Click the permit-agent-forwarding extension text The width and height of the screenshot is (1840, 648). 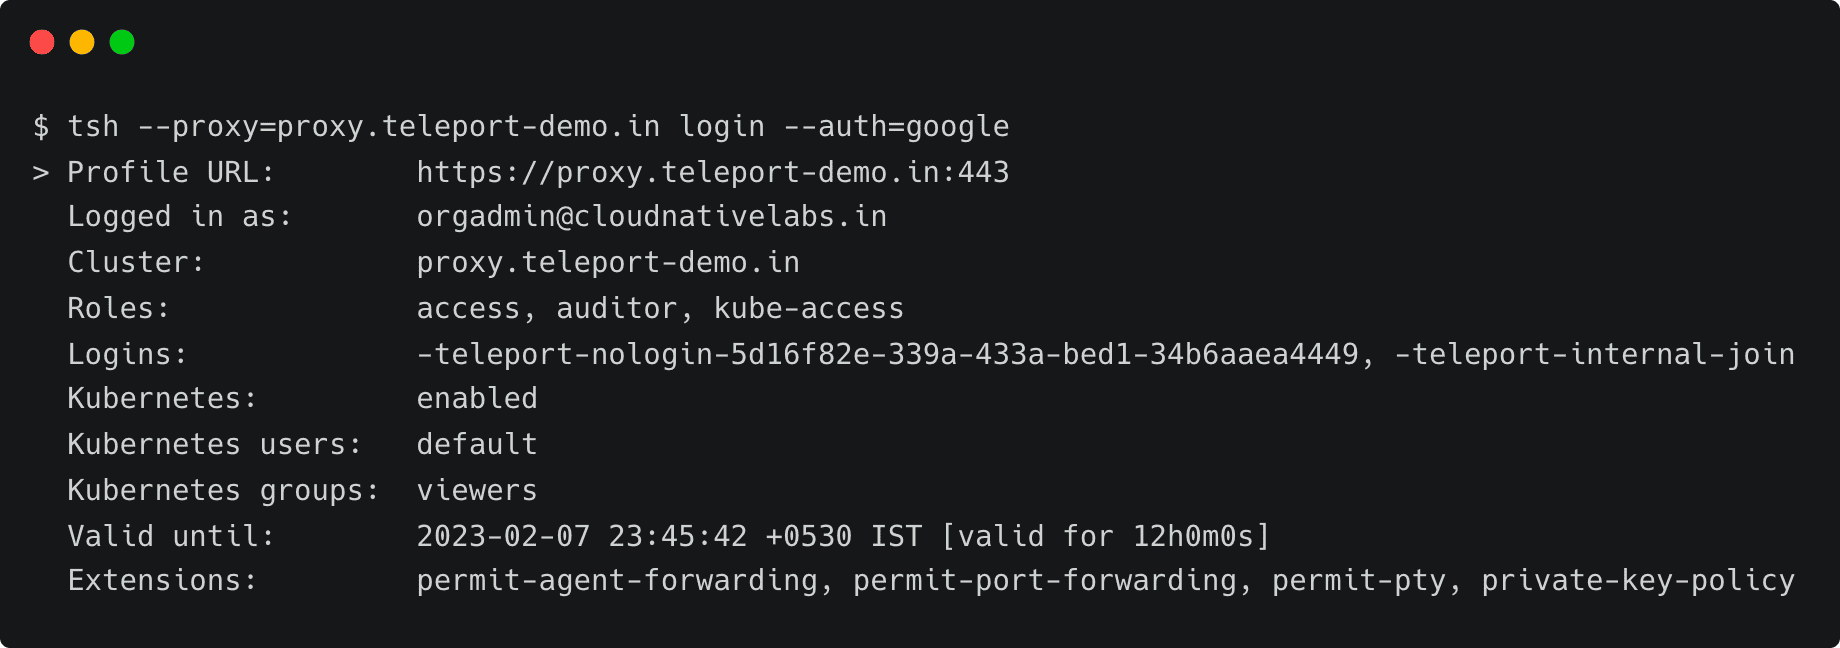click(616, 581)
